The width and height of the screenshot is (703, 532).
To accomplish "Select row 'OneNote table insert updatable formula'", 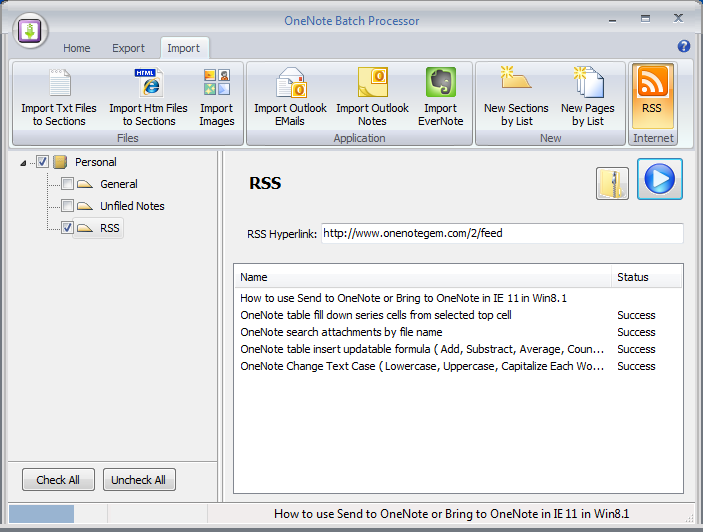I will pos(459,349).
